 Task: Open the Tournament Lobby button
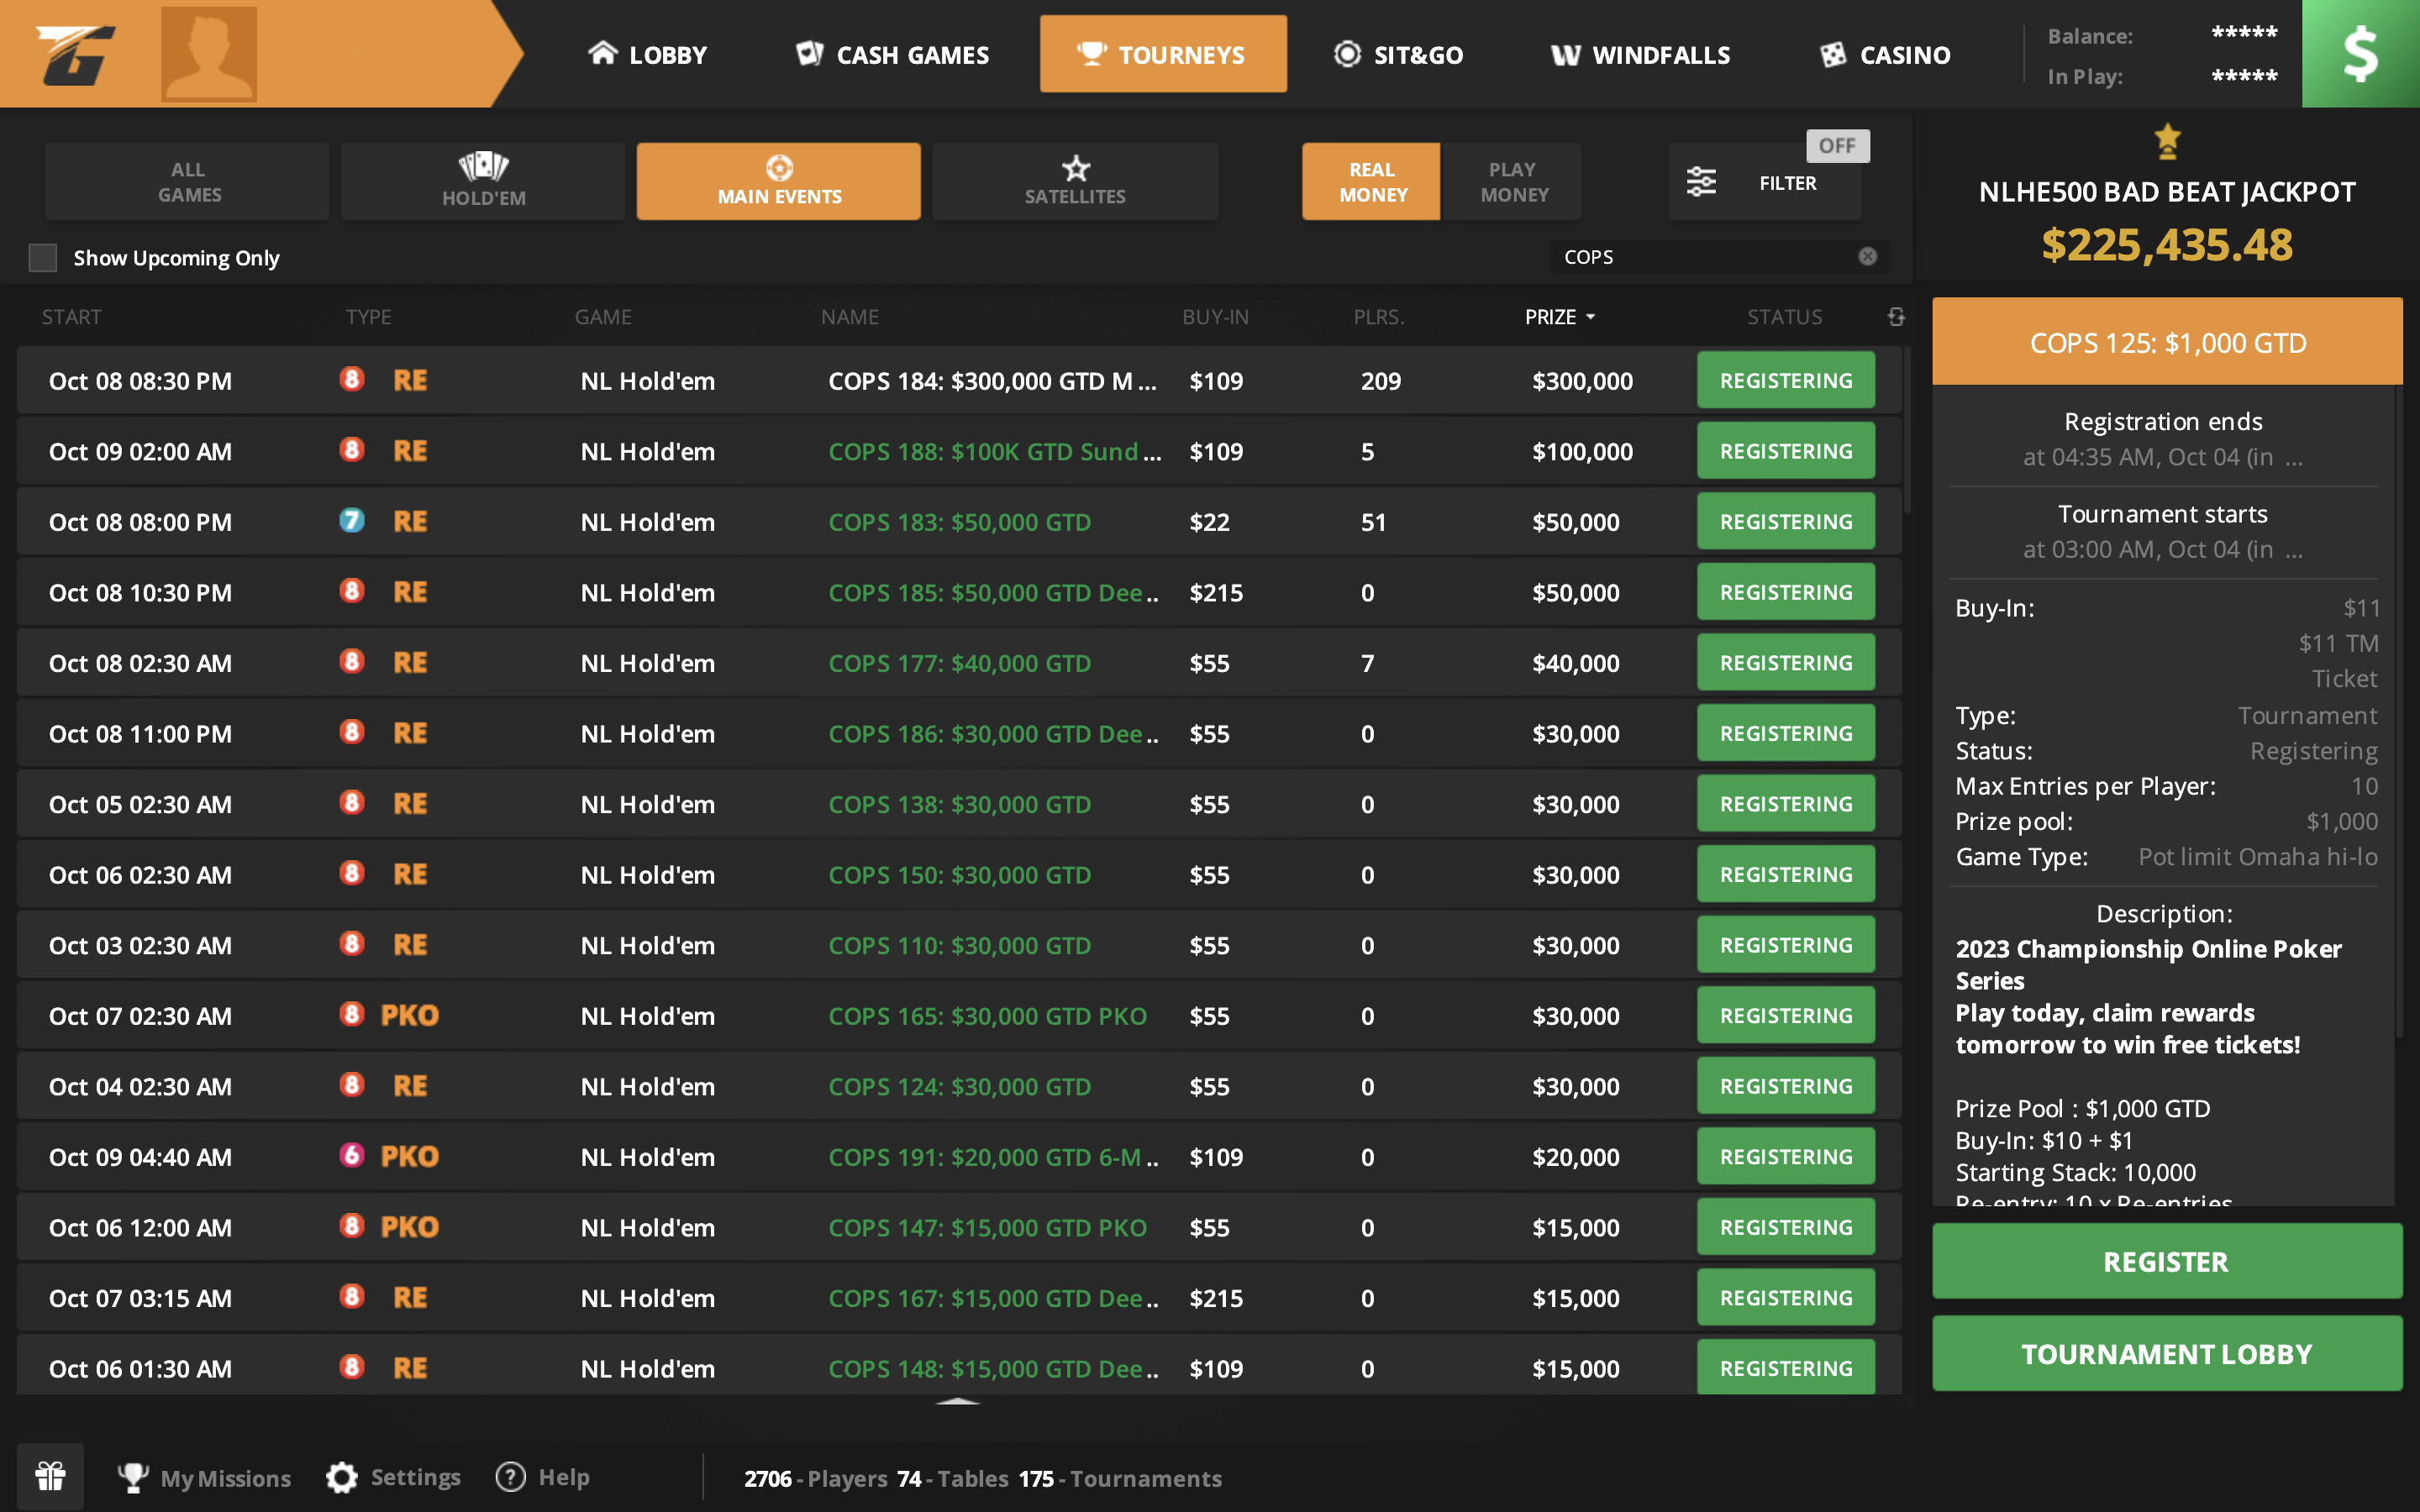(x=2166, y=1353)
